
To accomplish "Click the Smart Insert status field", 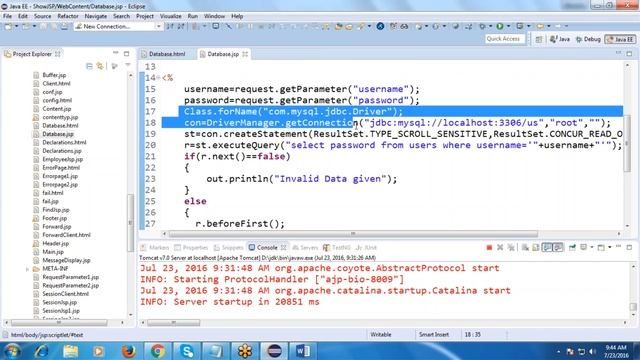I will (433, 335).
